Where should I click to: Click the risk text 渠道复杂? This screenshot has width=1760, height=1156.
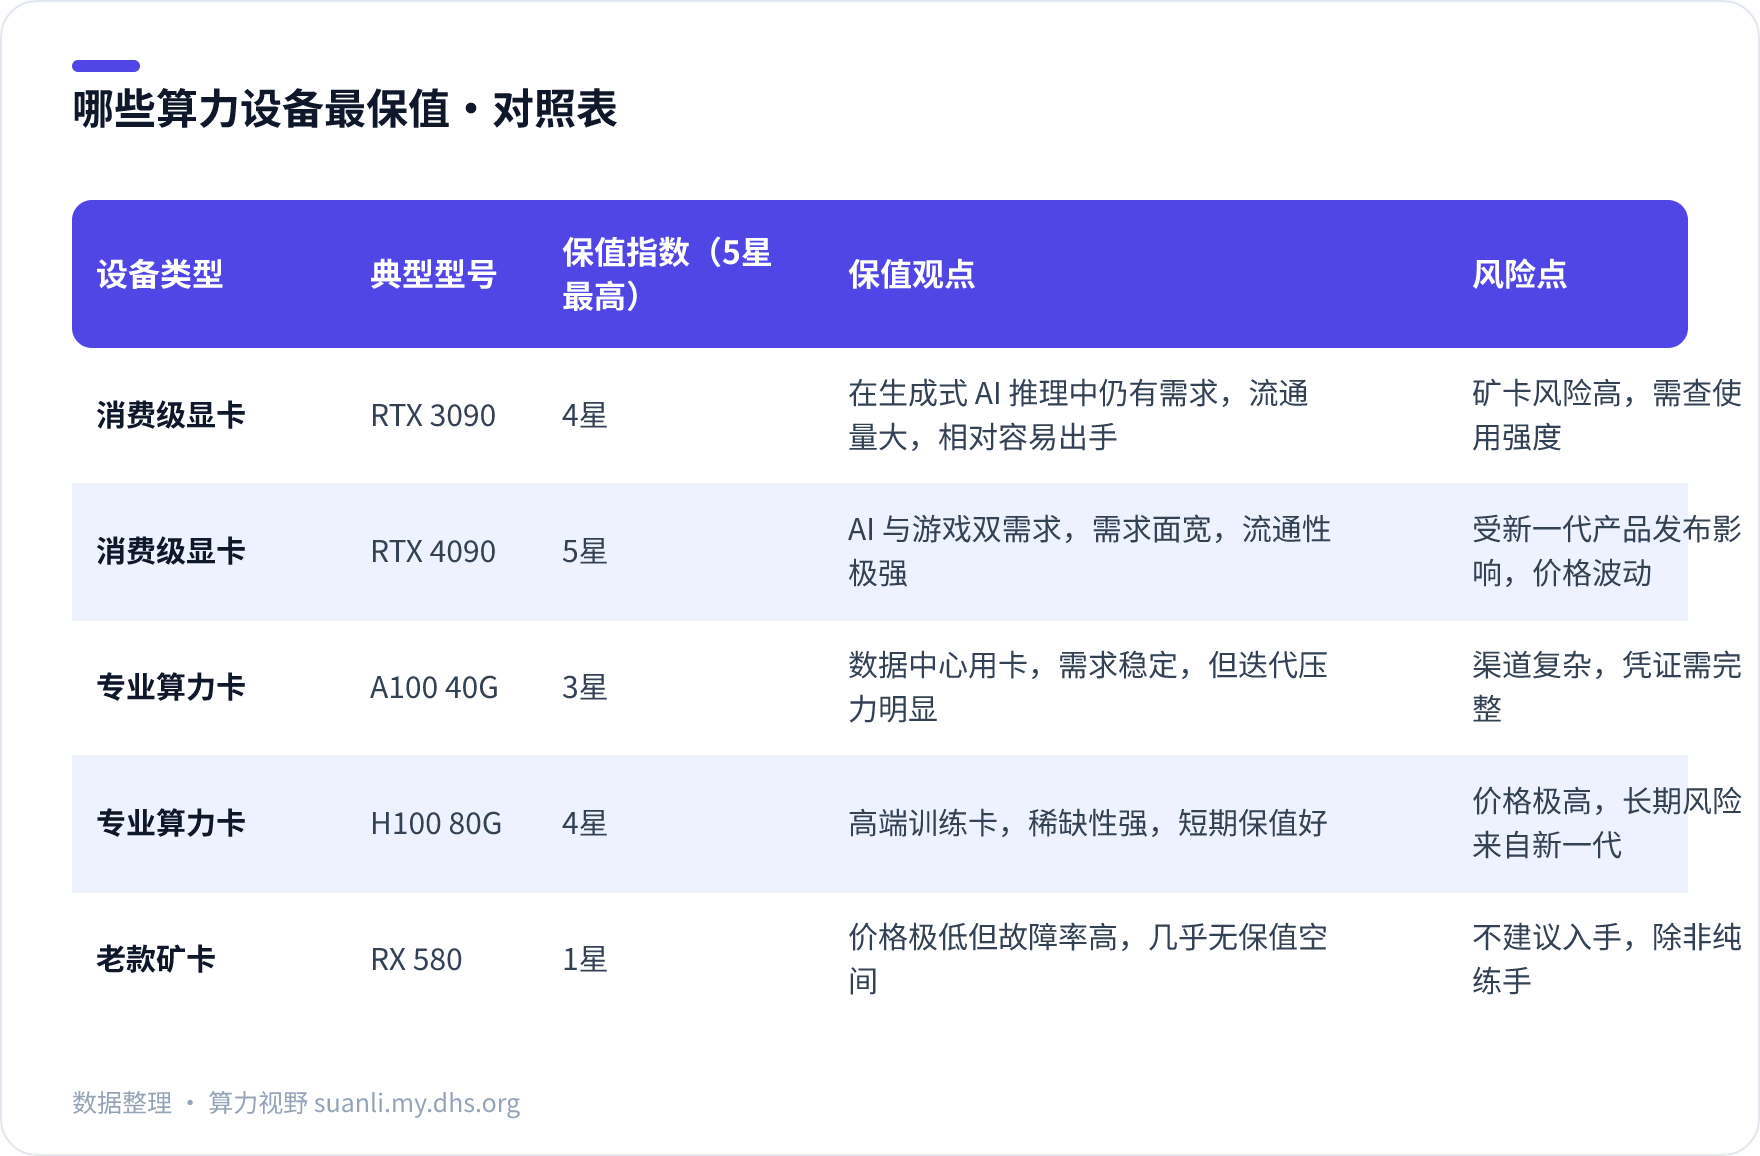coord(1532,666)
